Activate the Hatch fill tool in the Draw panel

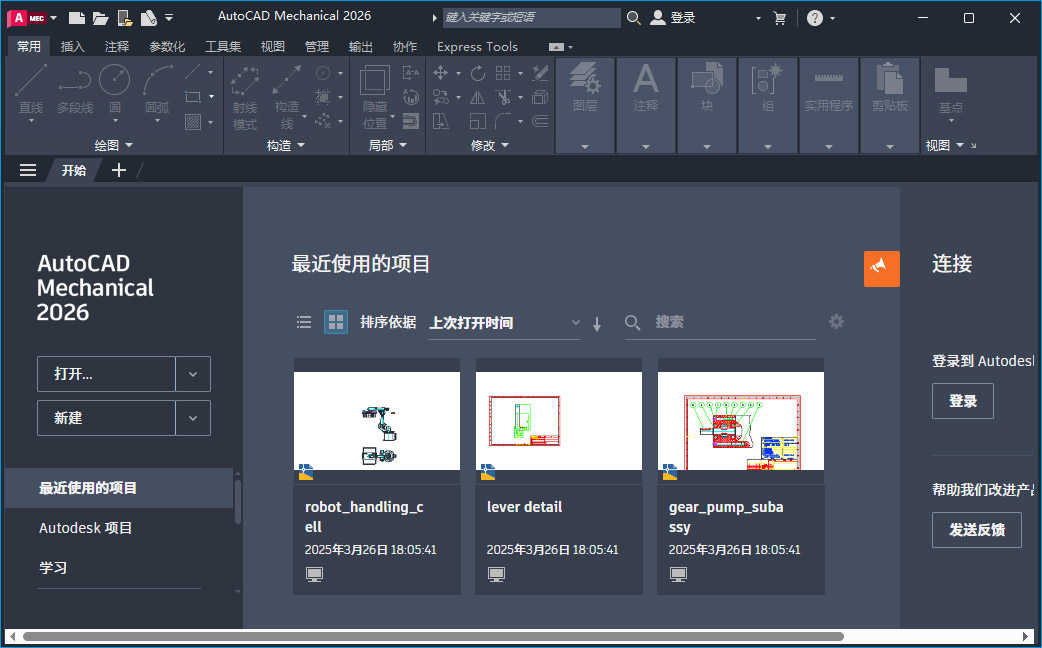pos(193,121)
